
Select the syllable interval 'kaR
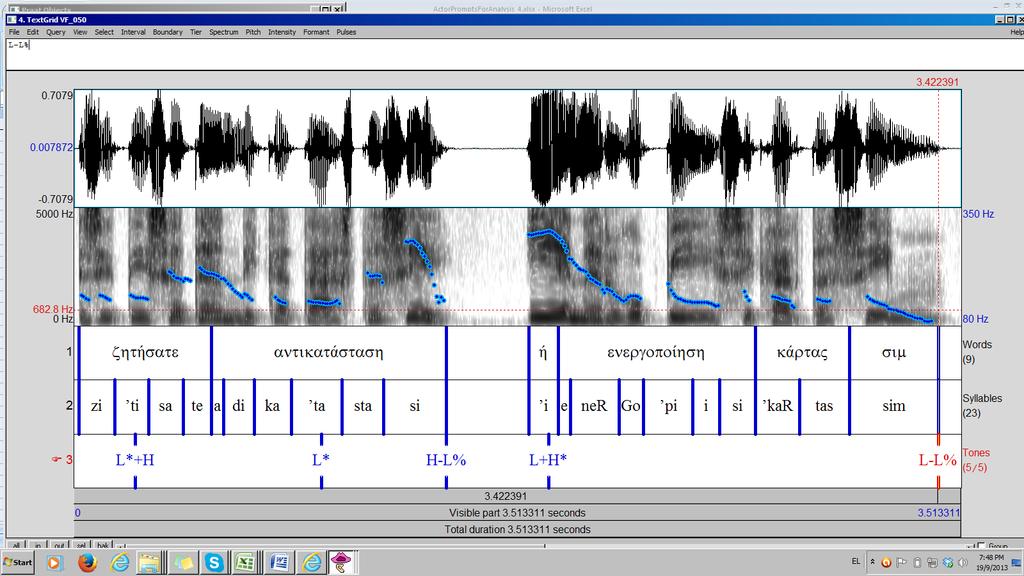coord(777,406)
